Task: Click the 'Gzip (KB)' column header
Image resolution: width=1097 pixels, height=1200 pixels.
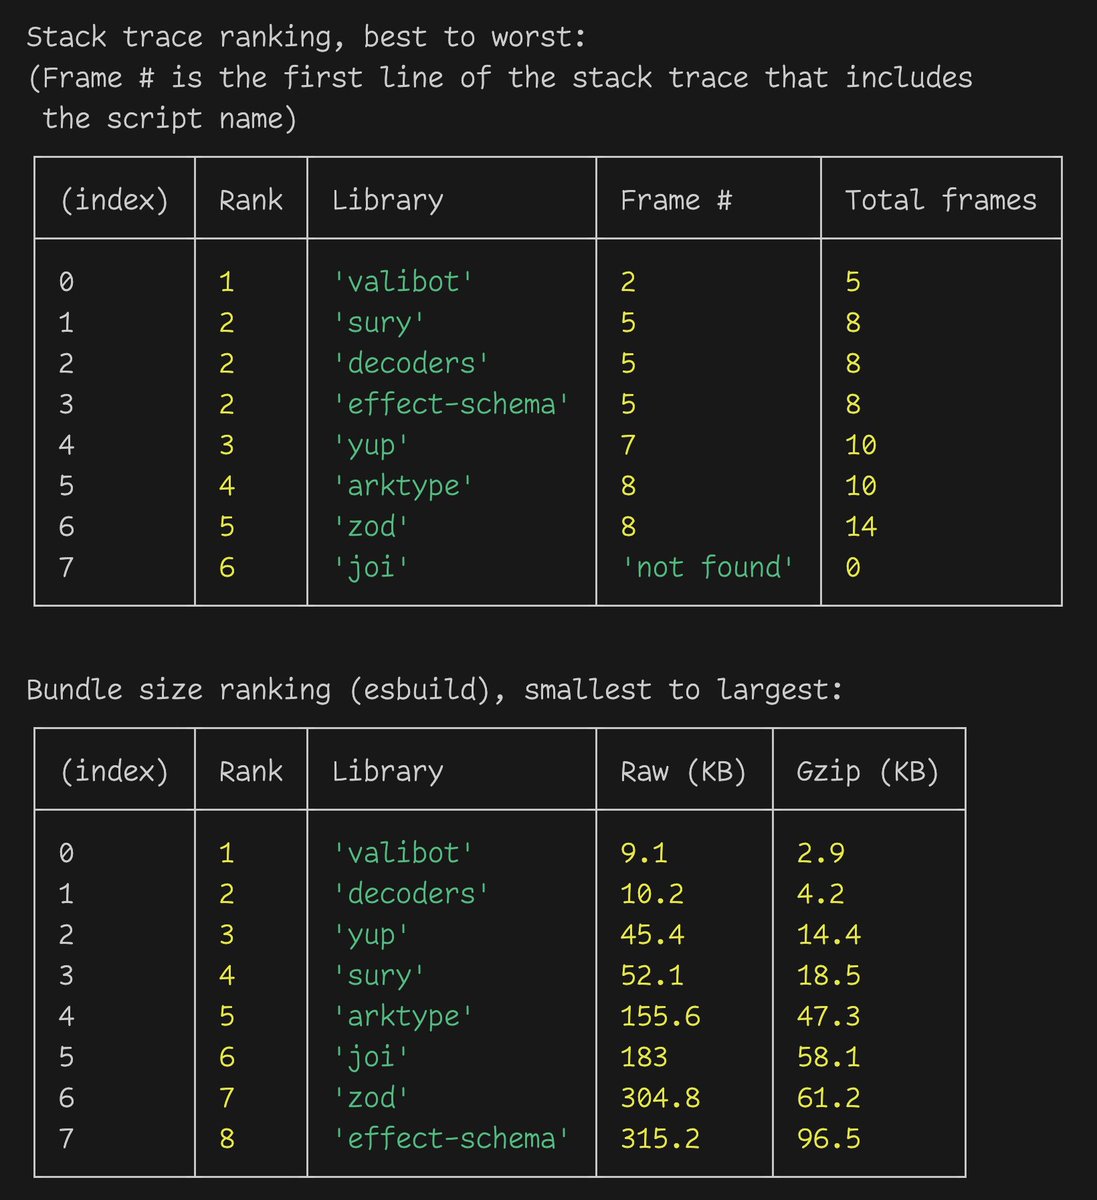Action: click(868, 772)
